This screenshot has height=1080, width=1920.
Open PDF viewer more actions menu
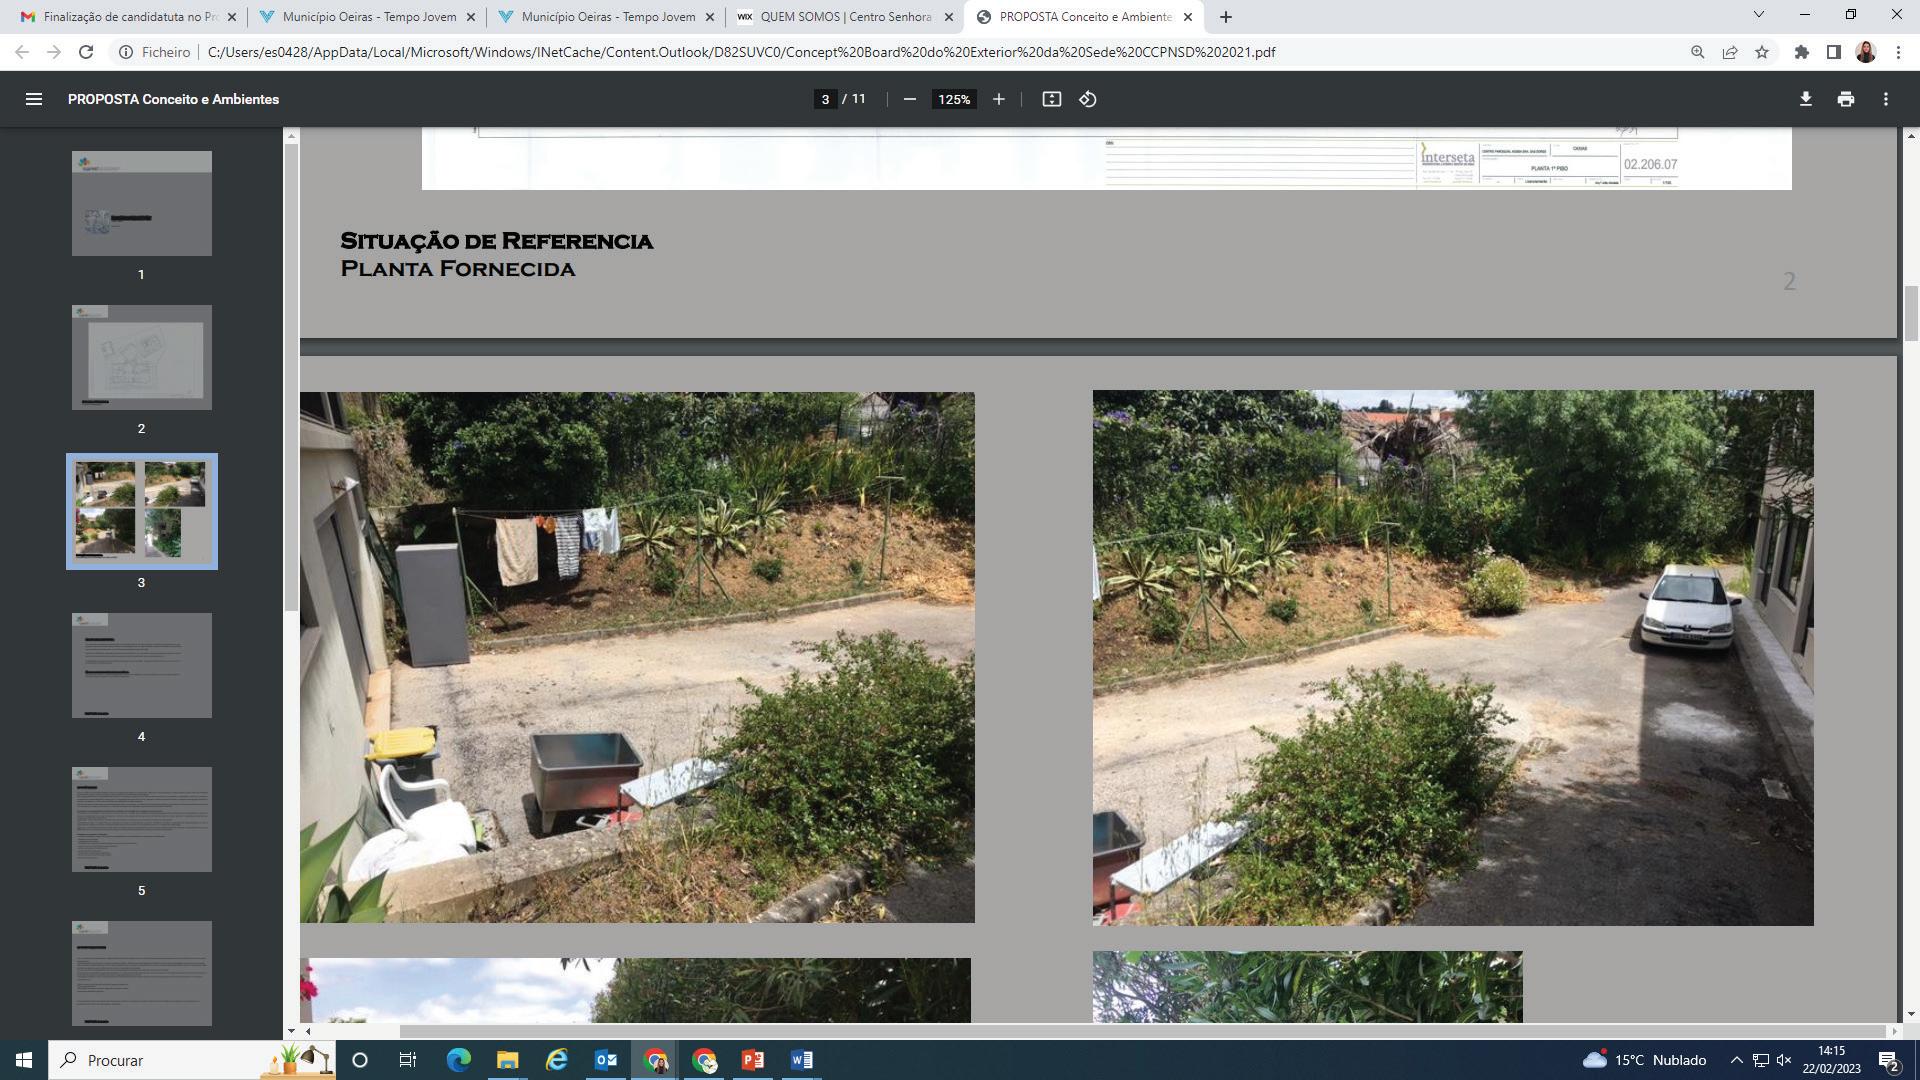pyautogui.click(x=1885, y=99)
